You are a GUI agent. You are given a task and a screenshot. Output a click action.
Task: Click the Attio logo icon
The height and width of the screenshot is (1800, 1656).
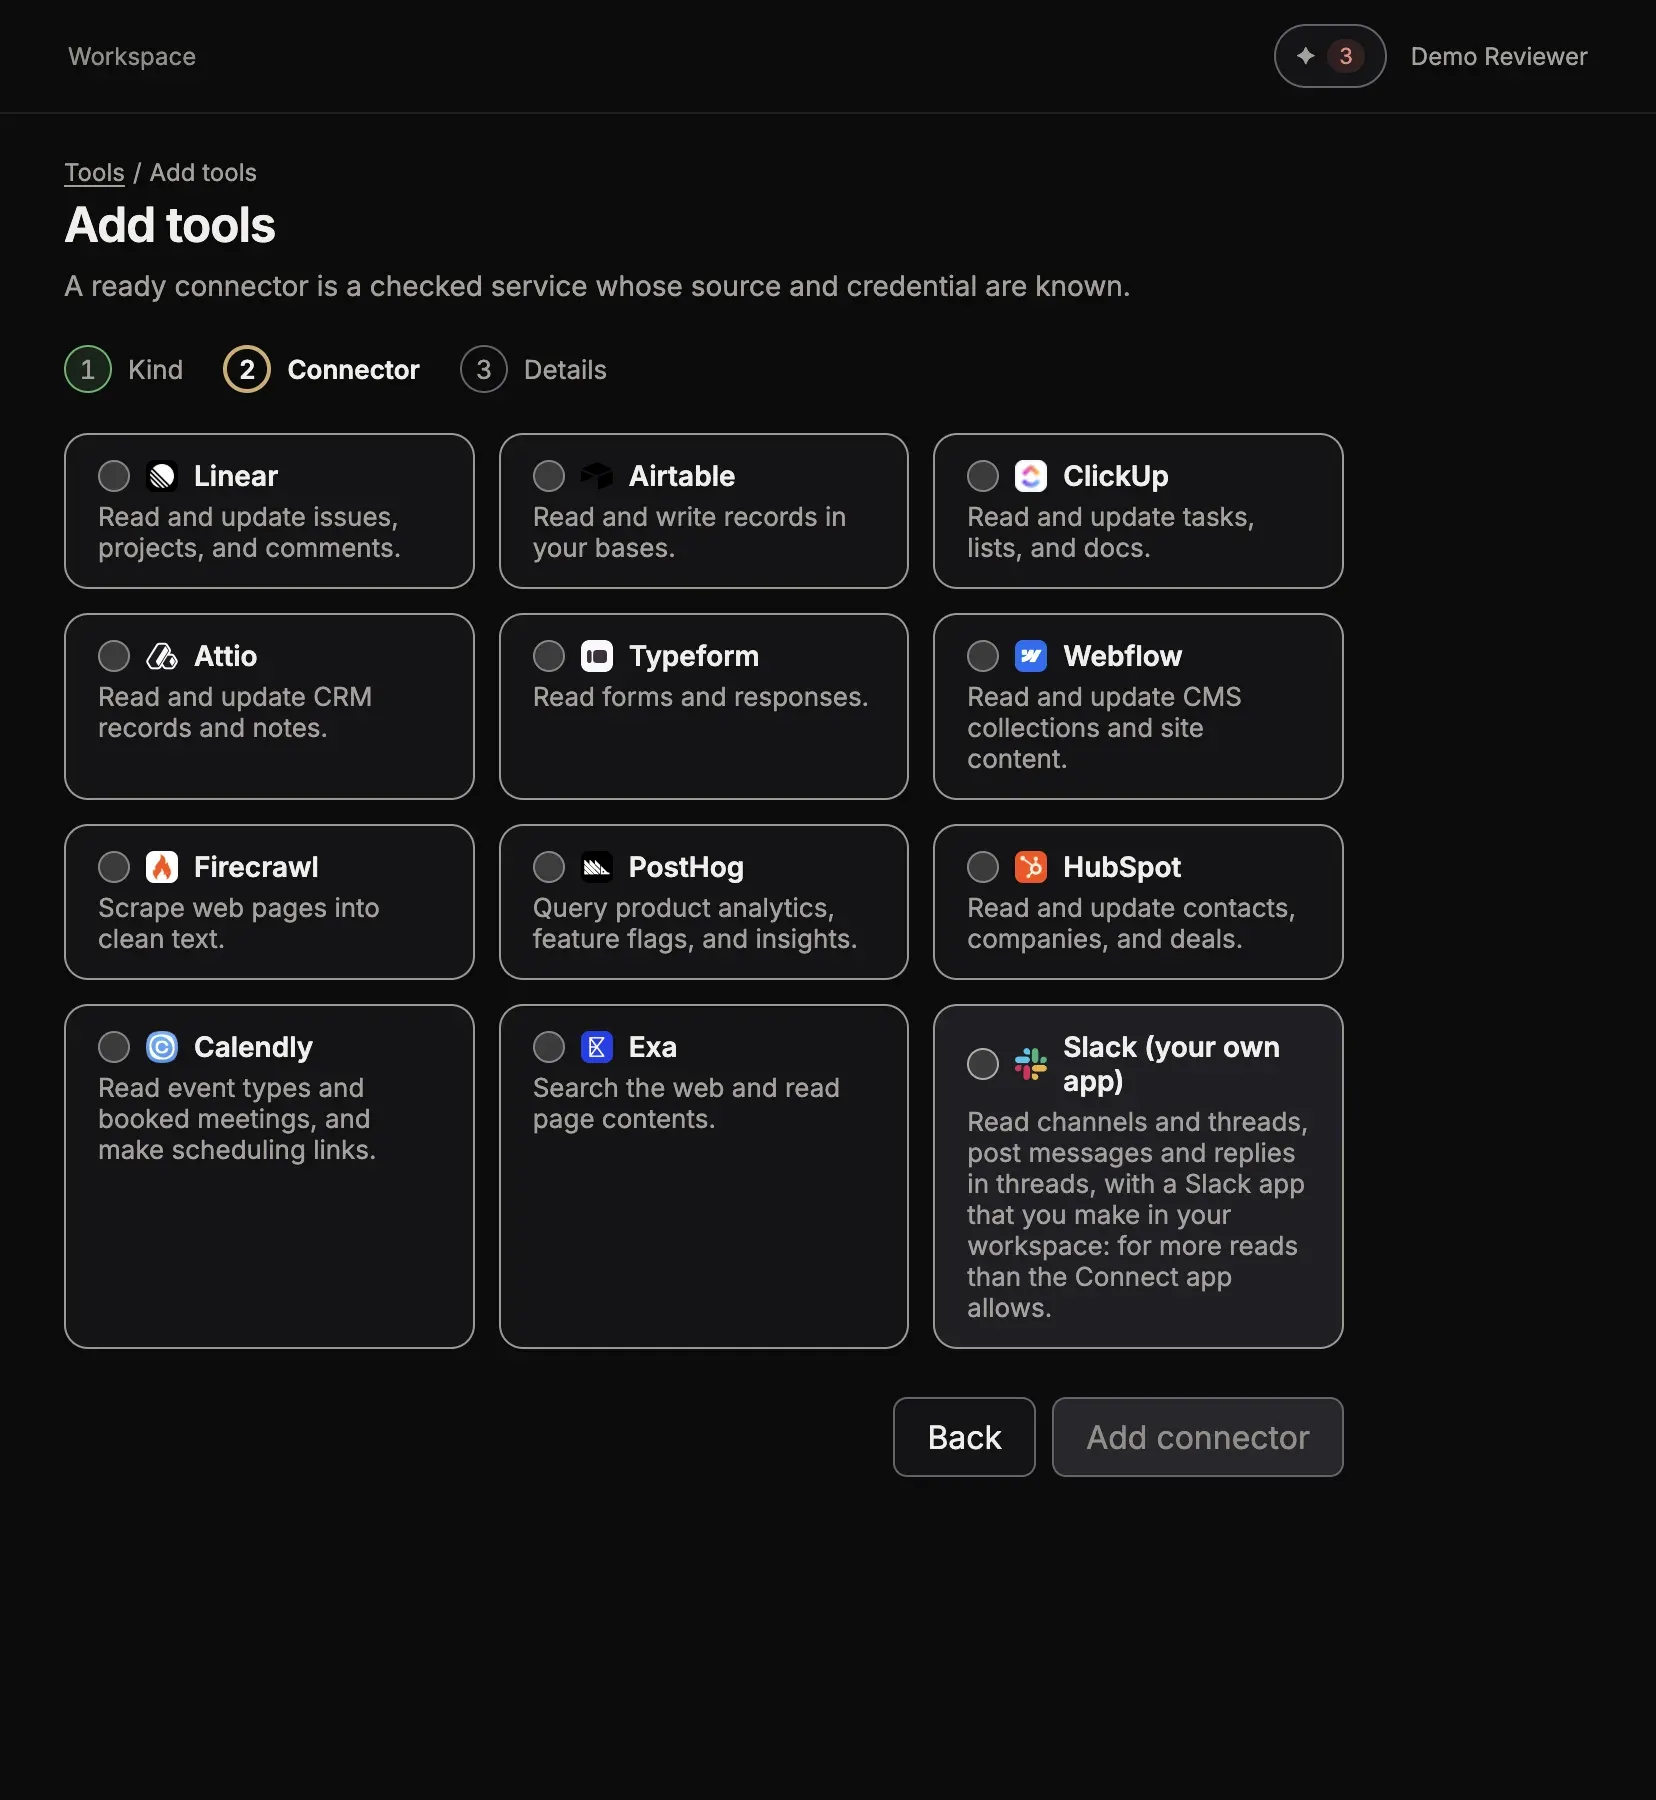pyautogui.click(x=162, y=656)
